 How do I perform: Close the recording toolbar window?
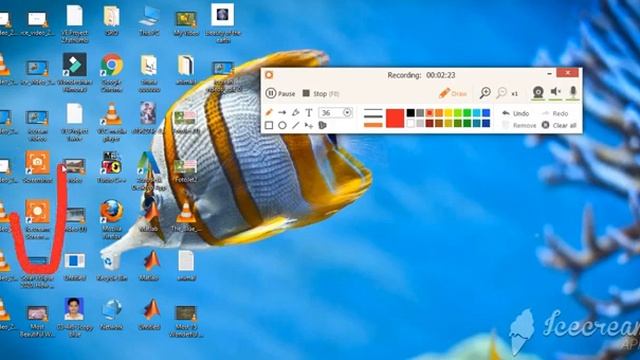point(567,73)
